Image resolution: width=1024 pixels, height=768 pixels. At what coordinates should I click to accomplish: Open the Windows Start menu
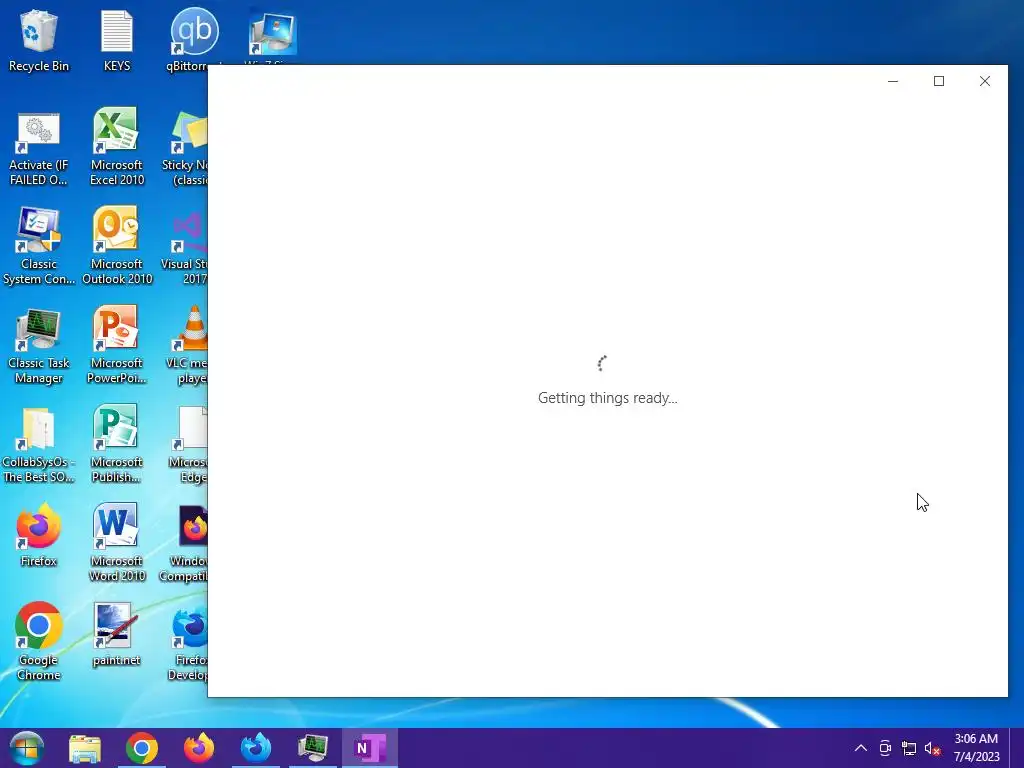[27, 748]
